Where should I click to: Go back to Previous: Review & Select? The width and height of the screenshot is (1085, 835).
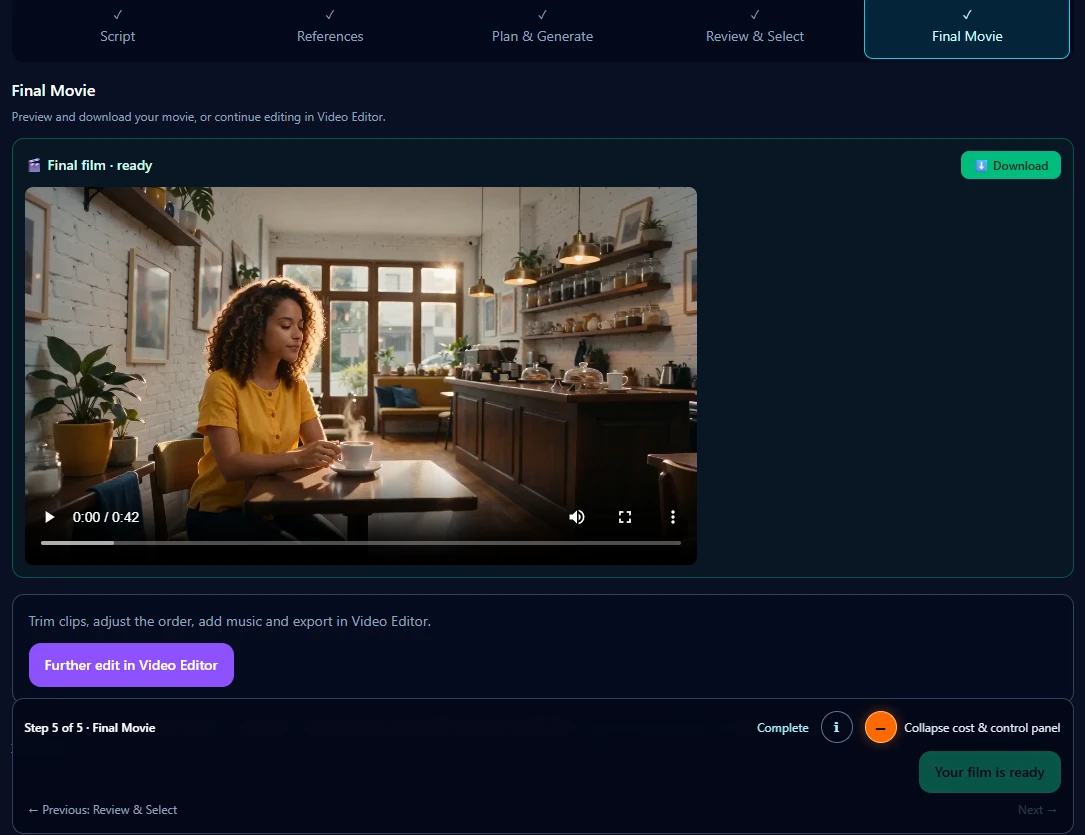coord(102,809)
